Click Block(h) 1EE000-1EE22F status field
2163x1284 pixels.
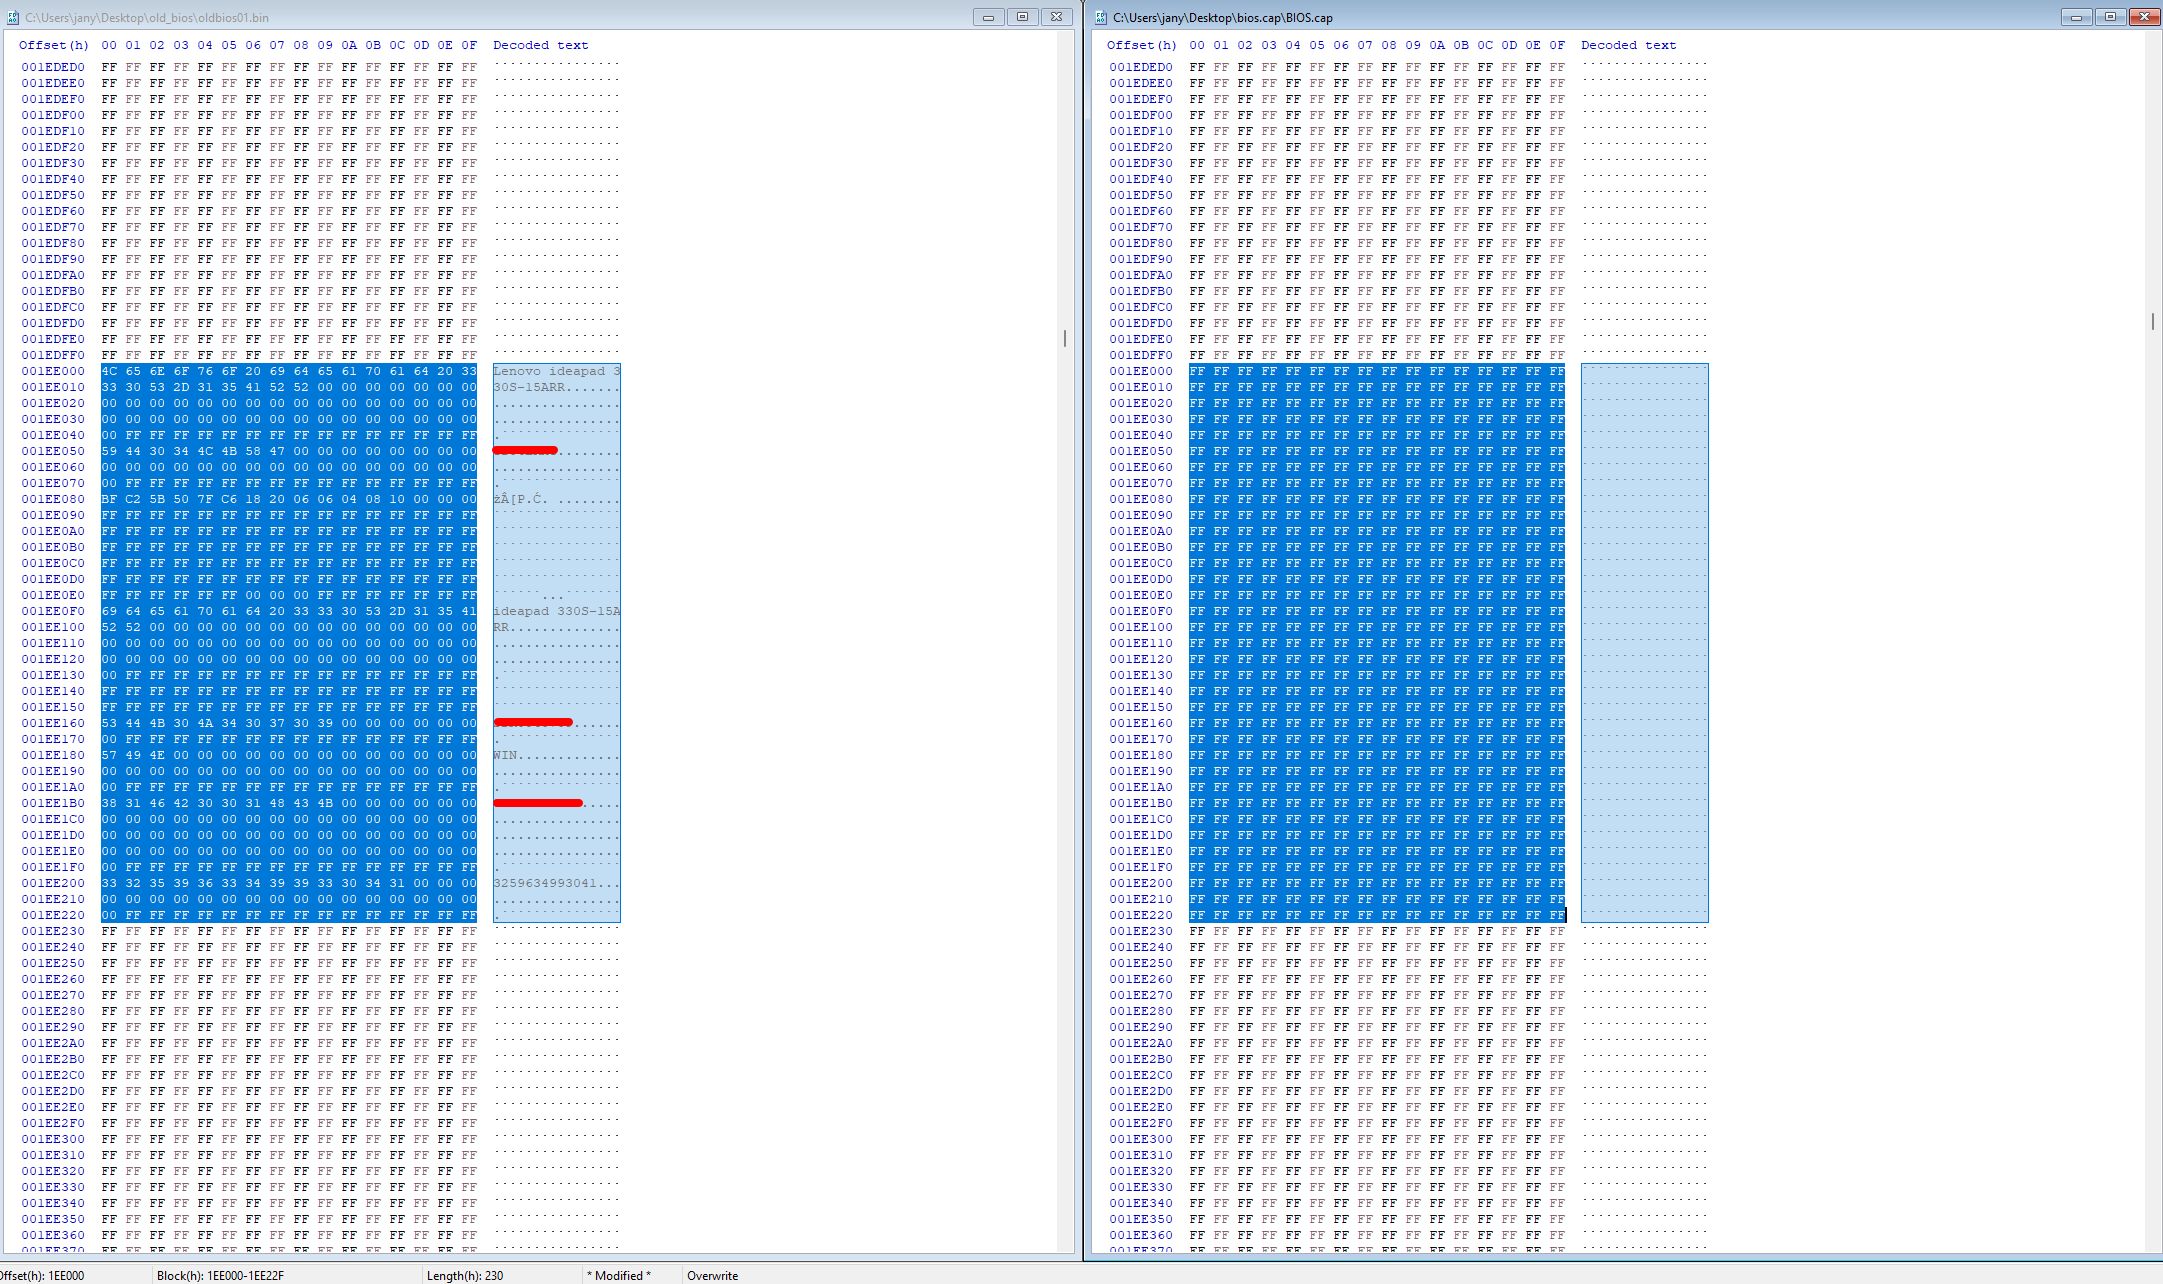220,1275
